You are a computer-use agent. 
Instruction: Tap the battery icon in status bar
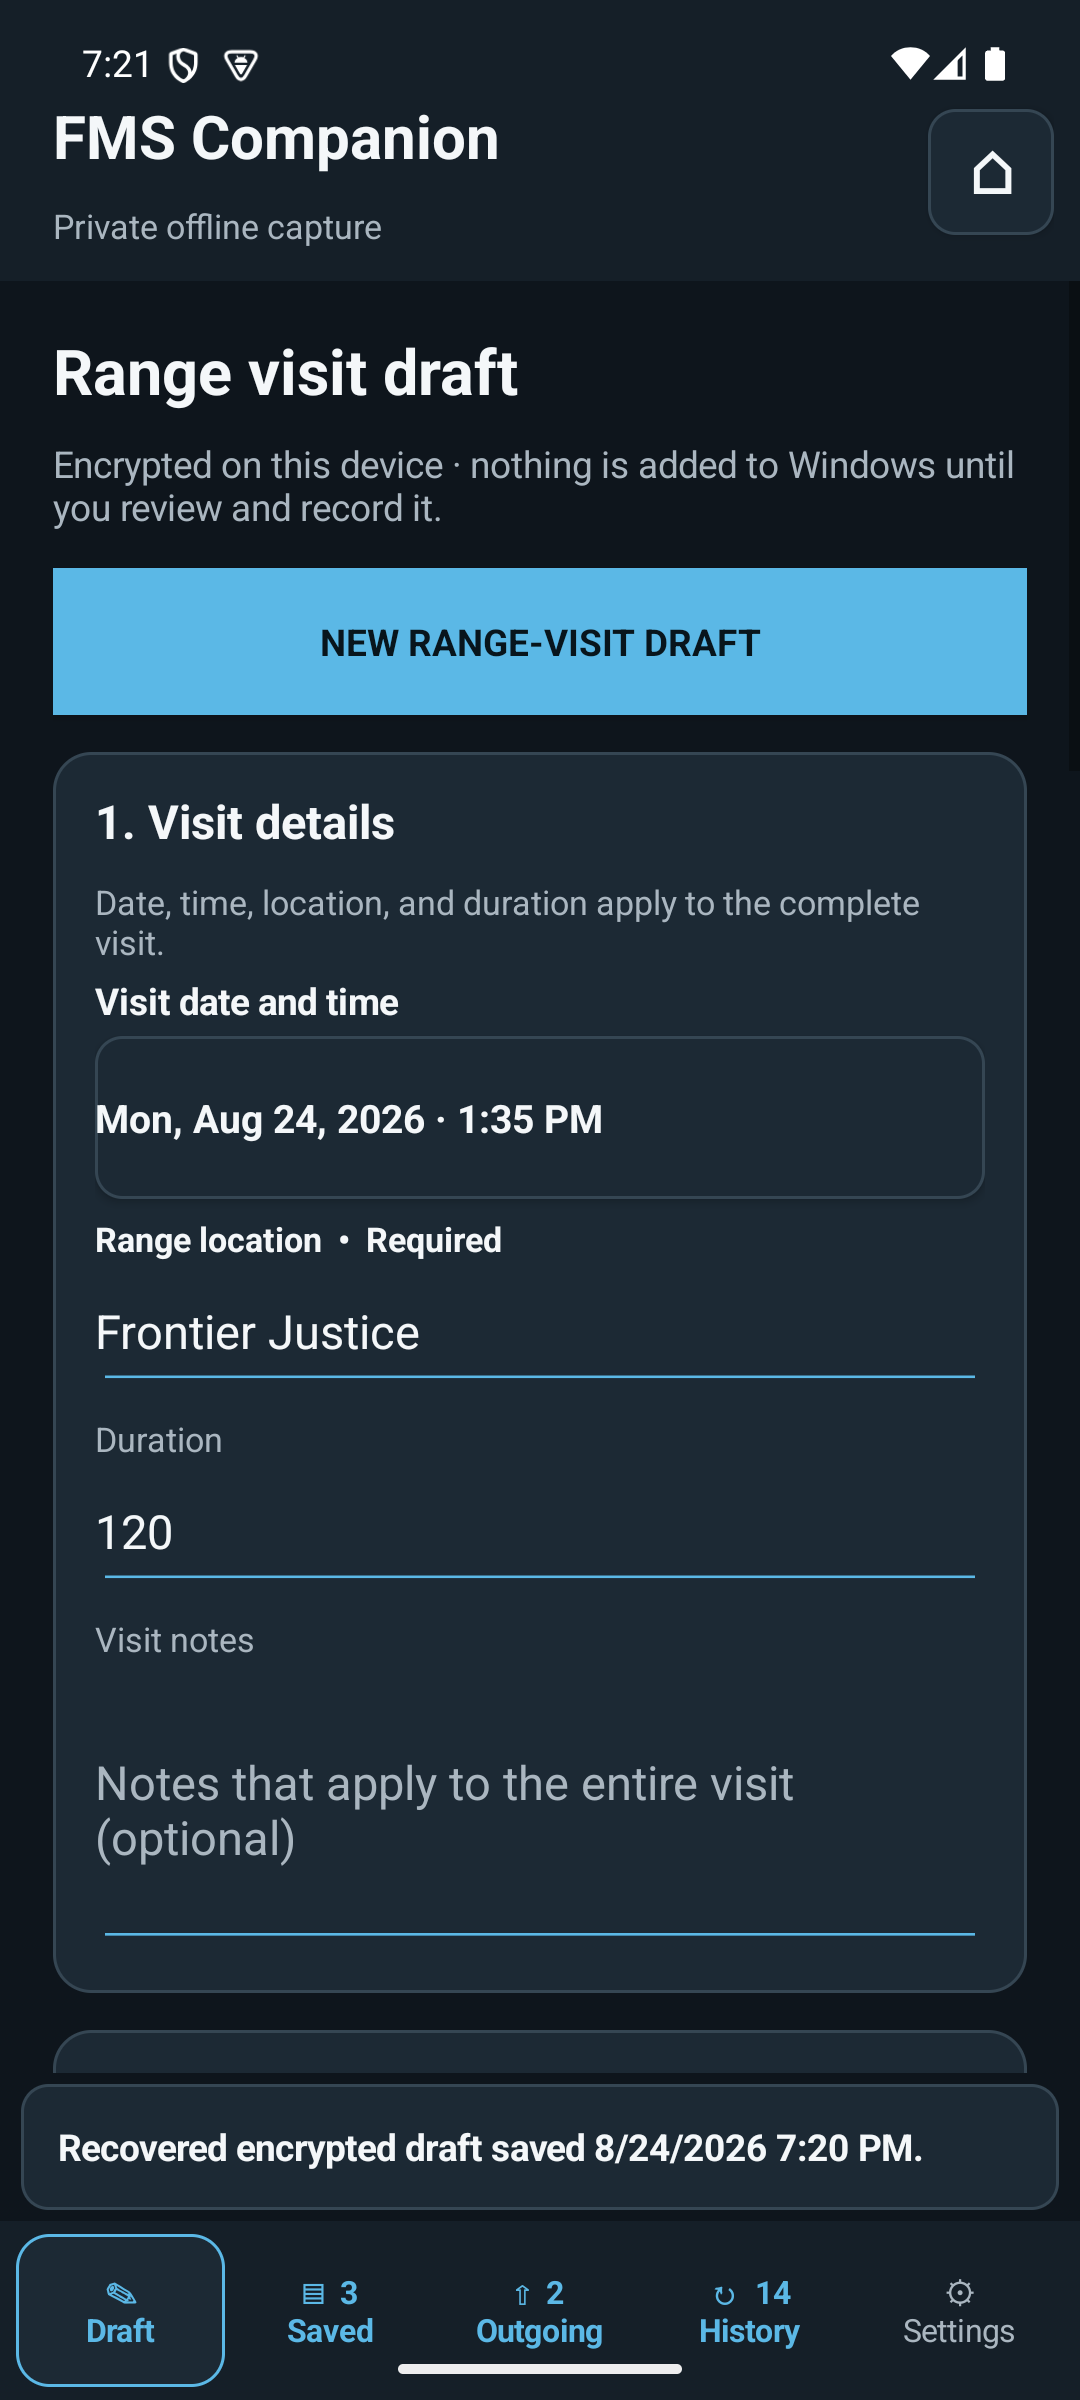pyautogui.click(x=995, y=64)
